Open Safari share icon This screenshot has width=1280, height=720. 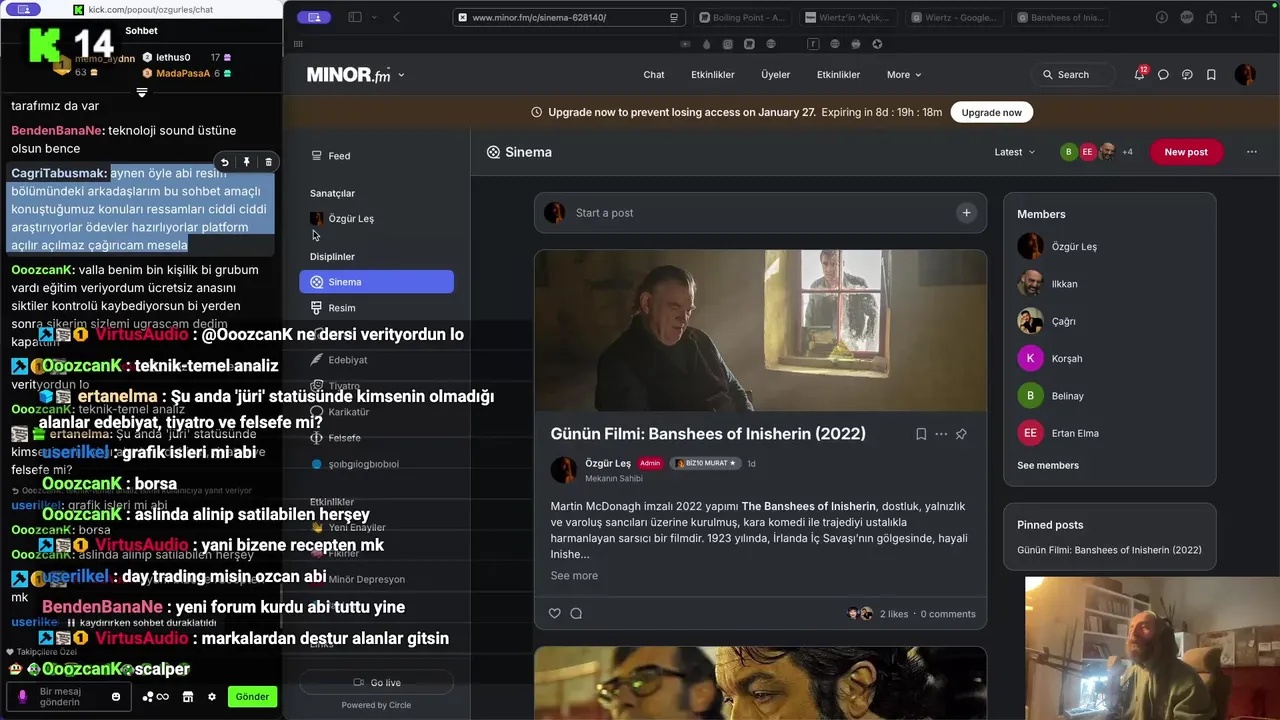[x=1211, y=17]
